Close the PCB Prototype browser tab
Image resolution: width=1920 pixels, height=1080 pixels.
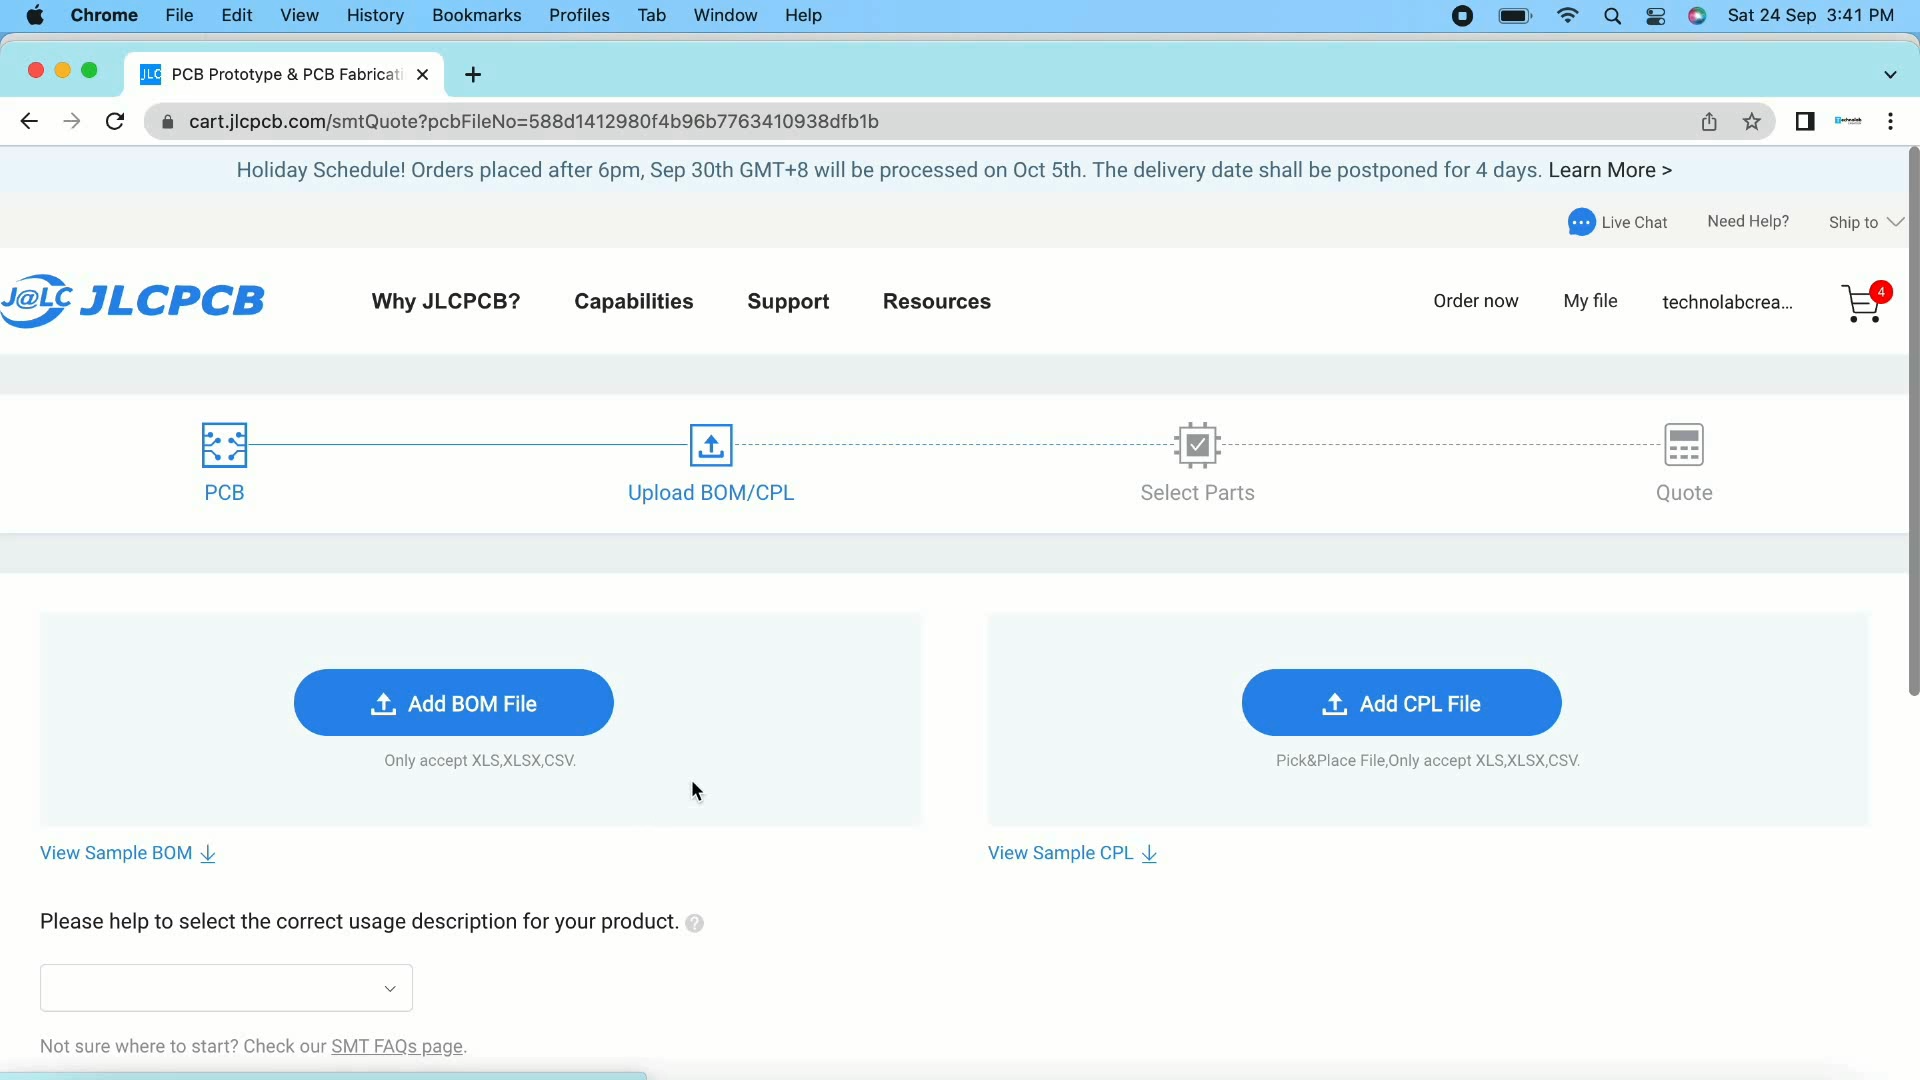422,74
